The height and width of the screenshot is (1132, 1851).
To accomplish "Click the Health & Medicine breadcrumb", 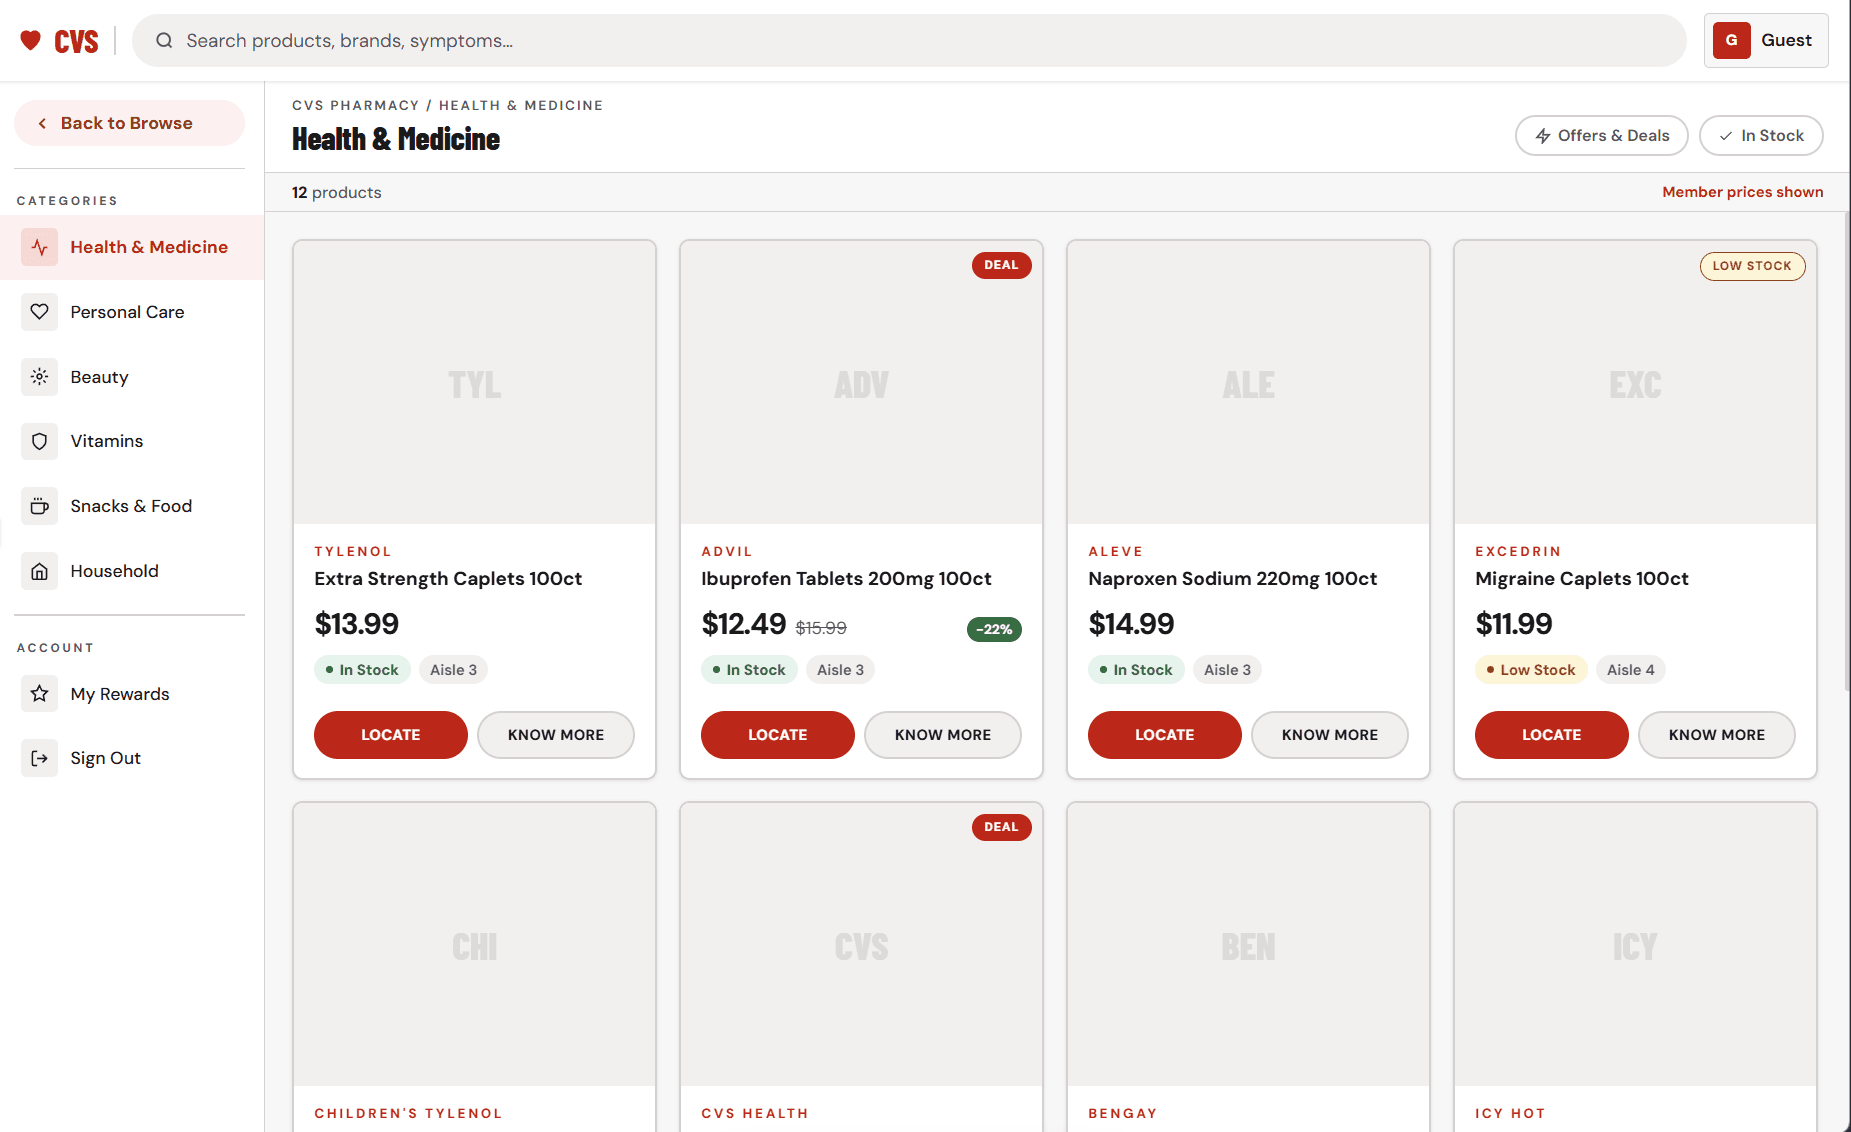I will click(521, 105).
